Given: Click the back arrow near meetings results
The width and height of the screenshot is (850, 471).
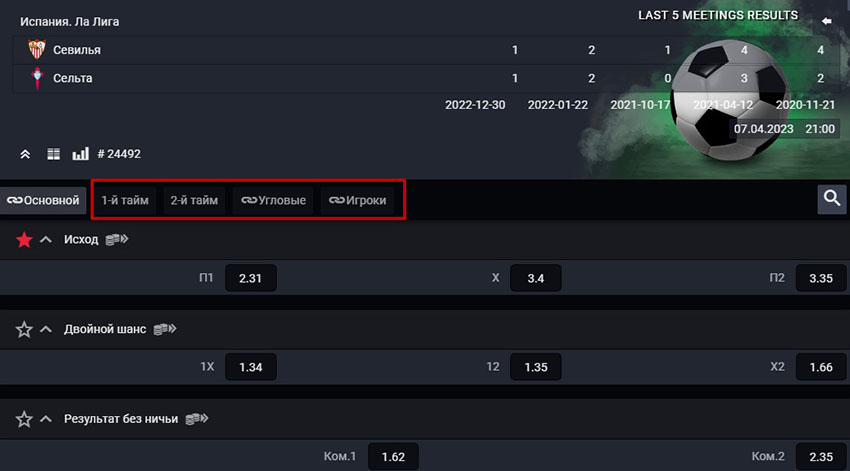Looking at the screenshot, I should [x=826, y=20].
